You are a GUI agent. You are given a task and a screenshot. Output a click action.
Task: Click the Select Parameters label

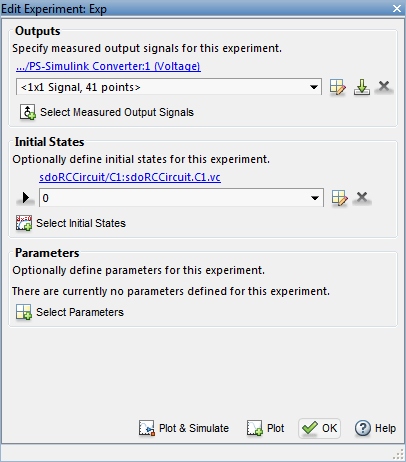point(80,312)
